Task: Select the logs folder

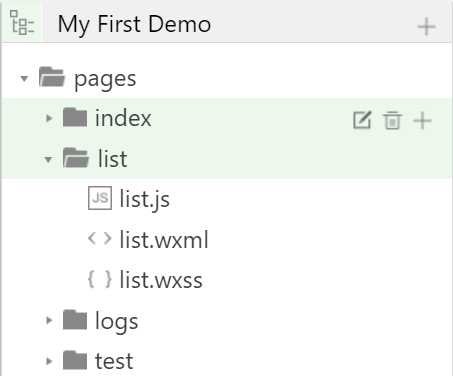Action: point(116,322)
